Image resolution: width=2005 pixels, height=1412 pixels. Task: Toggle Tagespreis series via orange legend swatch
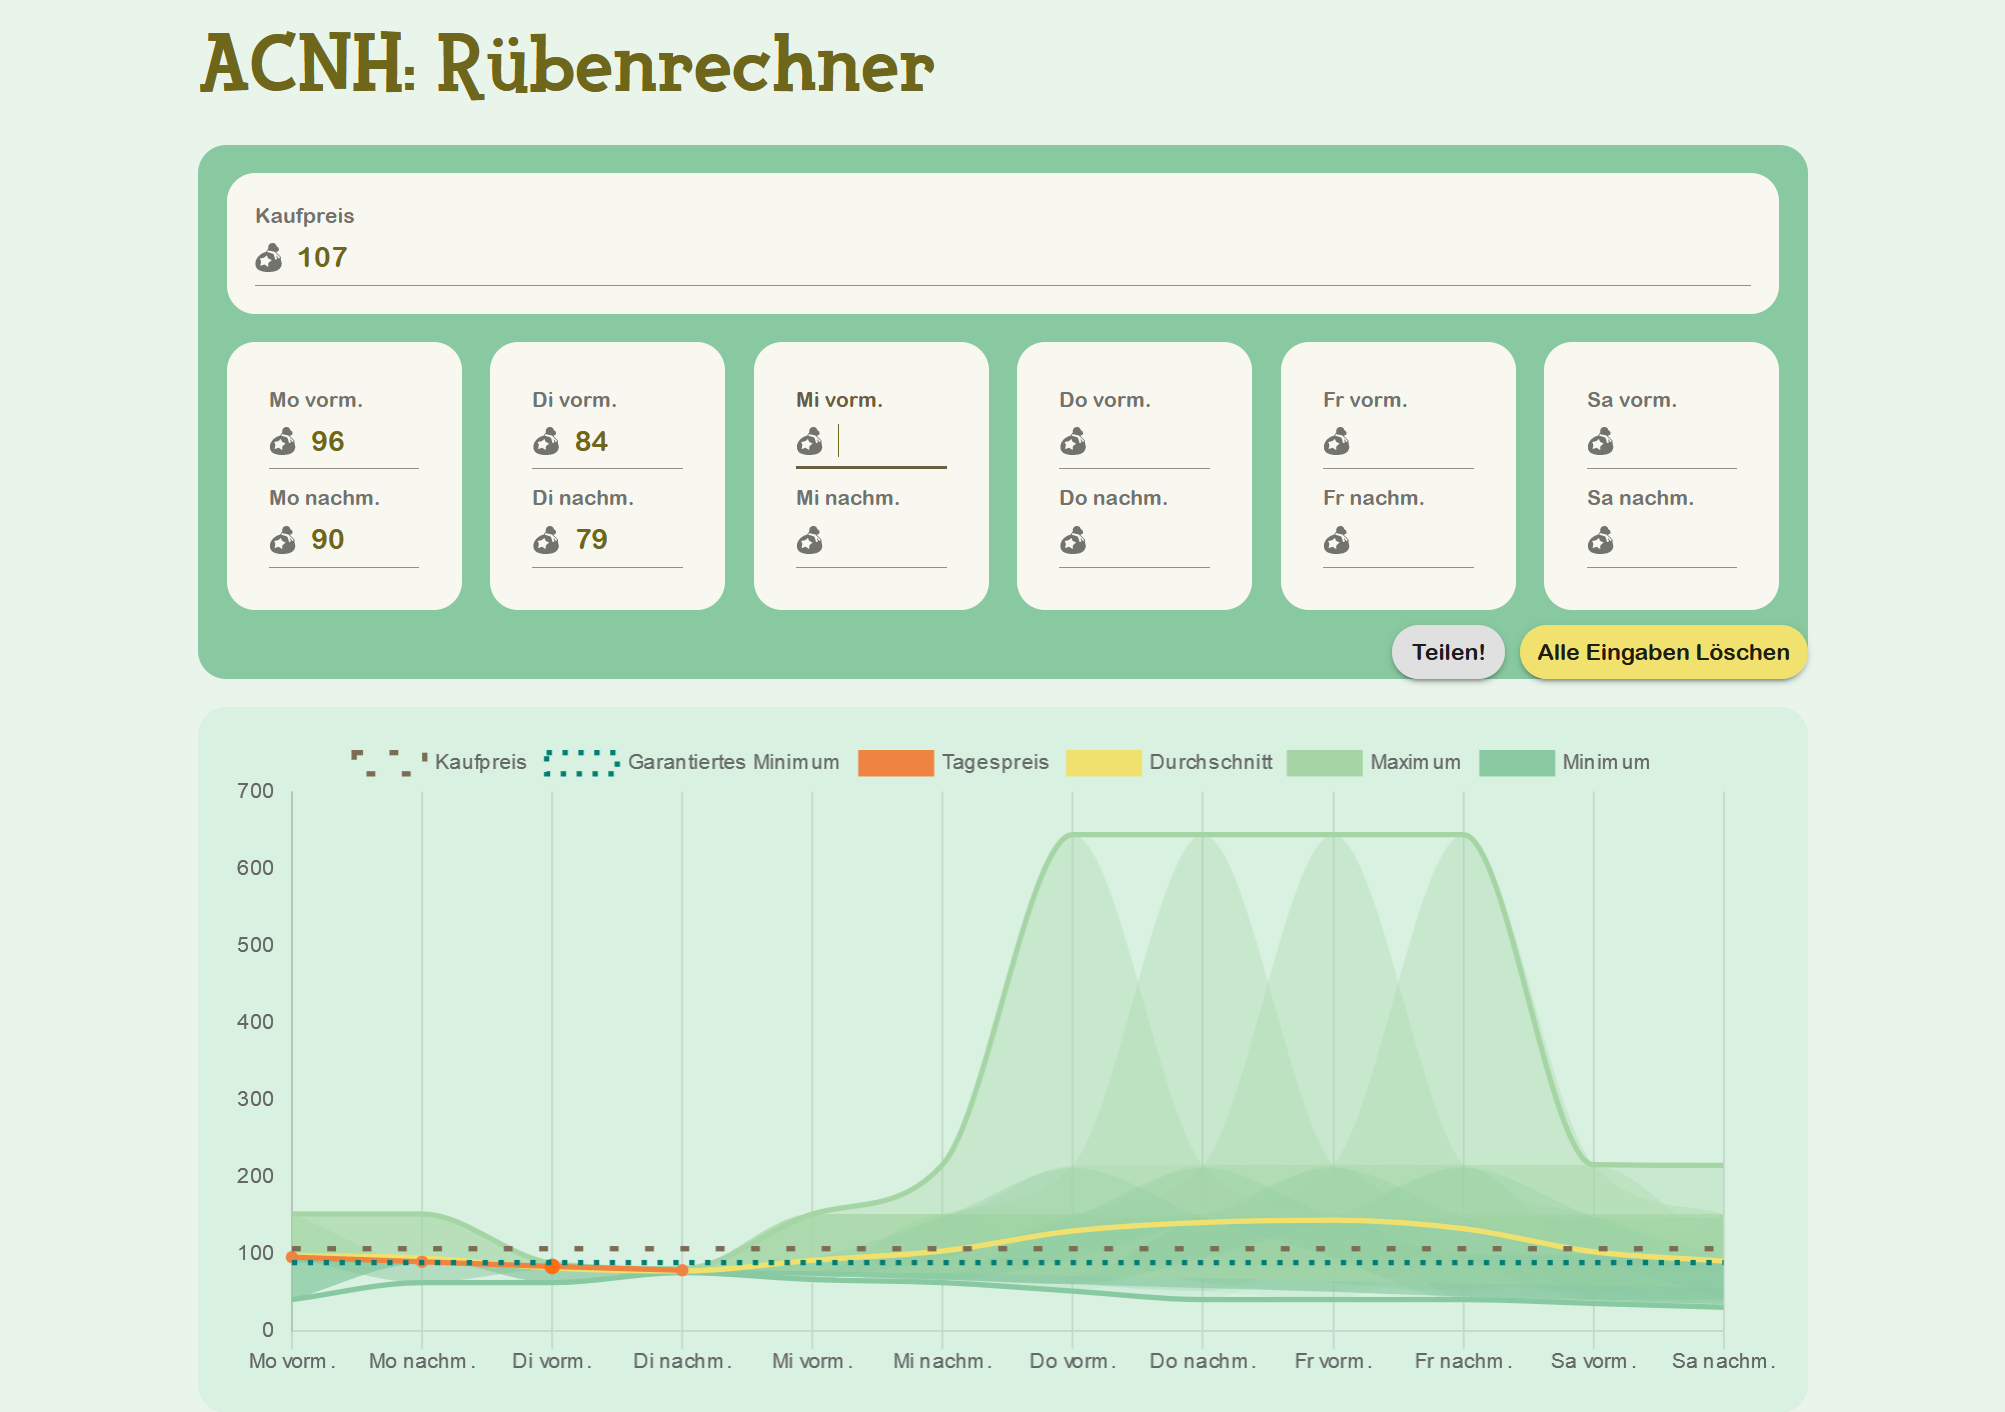pos(896,762)
